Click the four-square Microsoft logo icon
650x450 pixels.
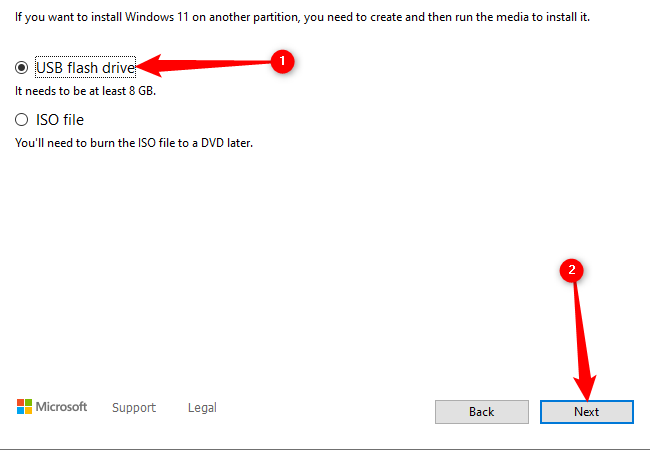tap(25, 407)
